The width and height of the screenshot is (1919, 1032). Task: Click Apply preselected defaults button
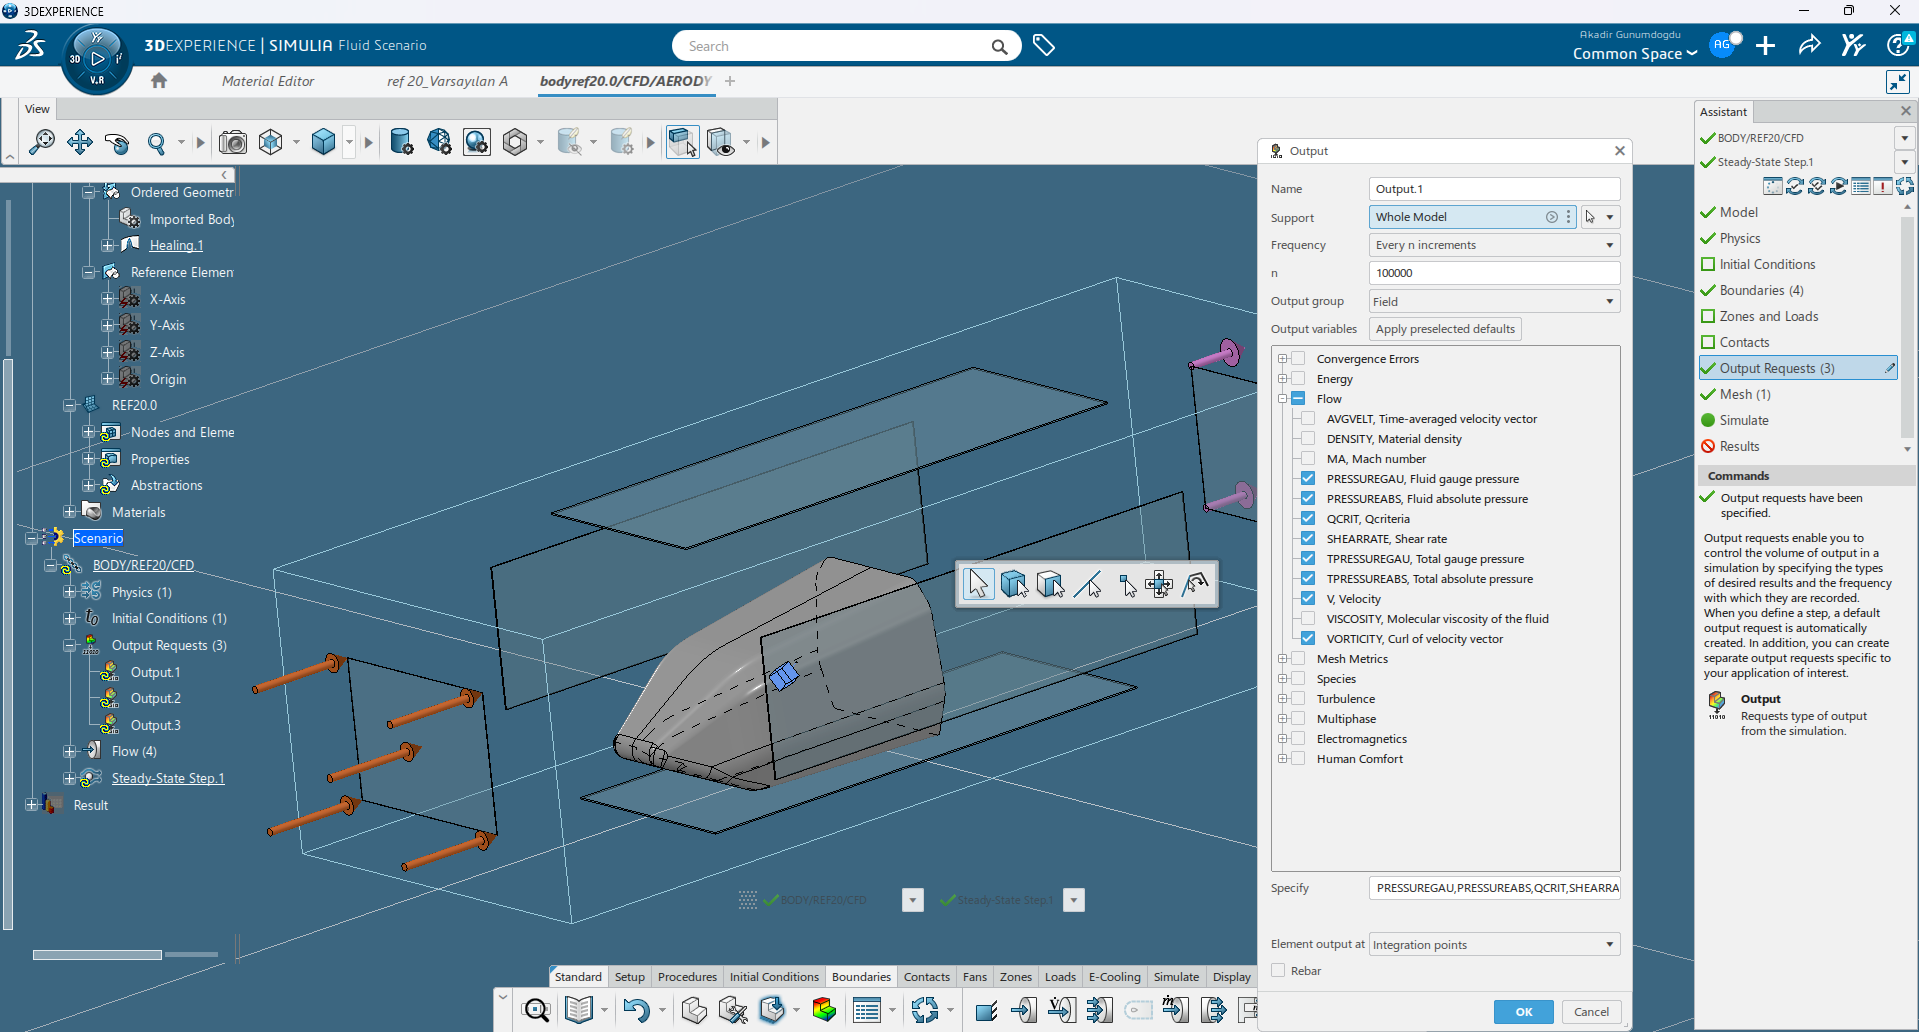tap(1445, 329)
